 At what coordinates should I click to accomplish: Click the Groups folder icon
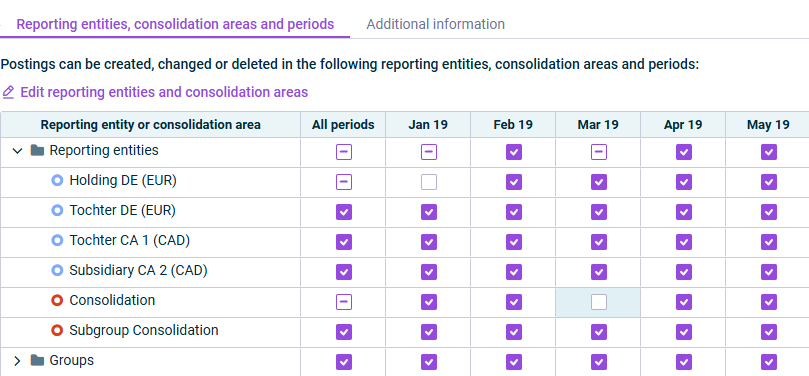(37, 360)
